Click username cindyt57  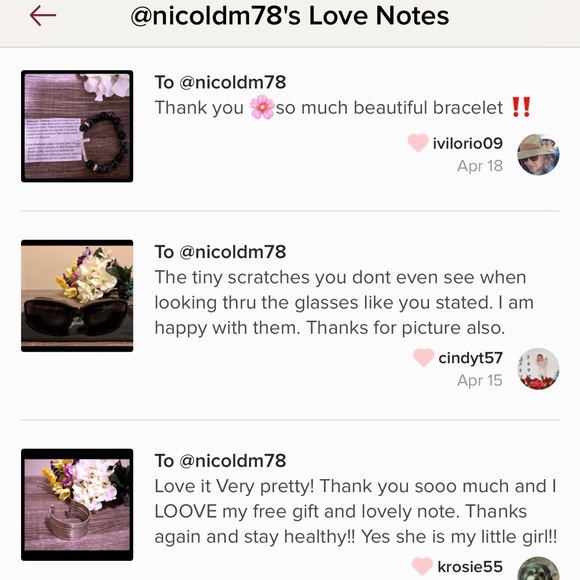(x=471, y=358)
